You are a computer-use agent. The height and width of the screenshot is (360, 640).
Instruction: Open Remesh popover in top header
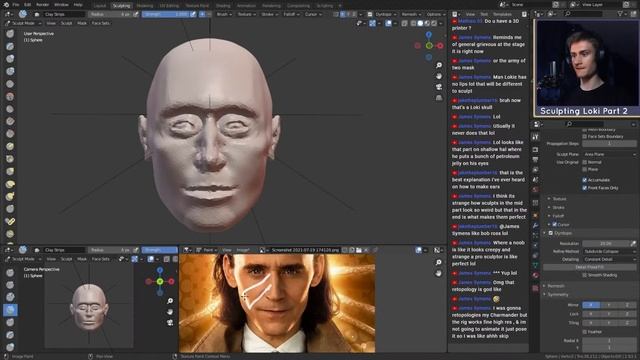pos(411,14)
